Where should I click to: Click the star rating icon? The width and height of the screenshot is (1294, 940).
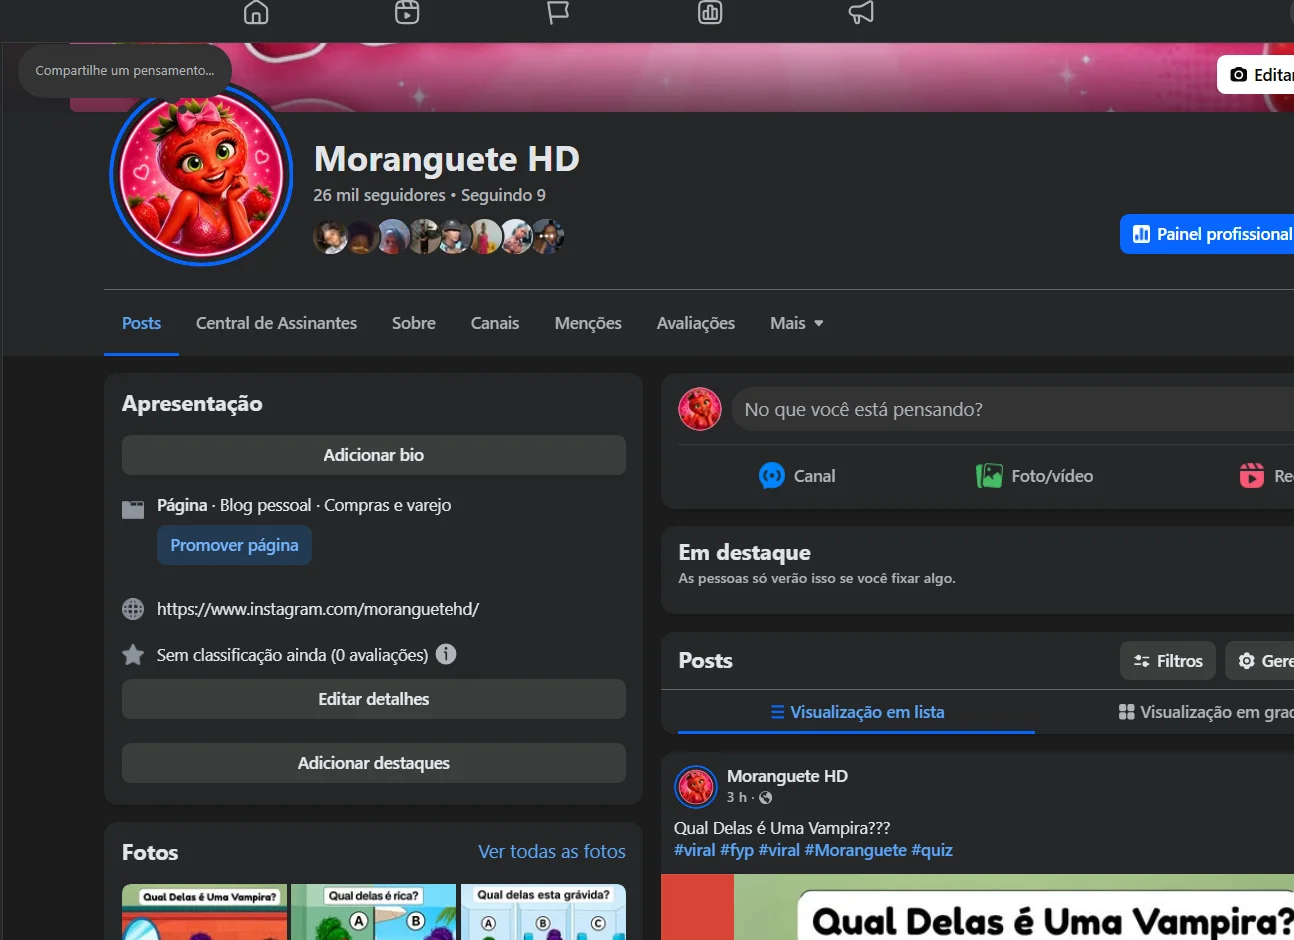pyautogui.click(x=133, y=655)
